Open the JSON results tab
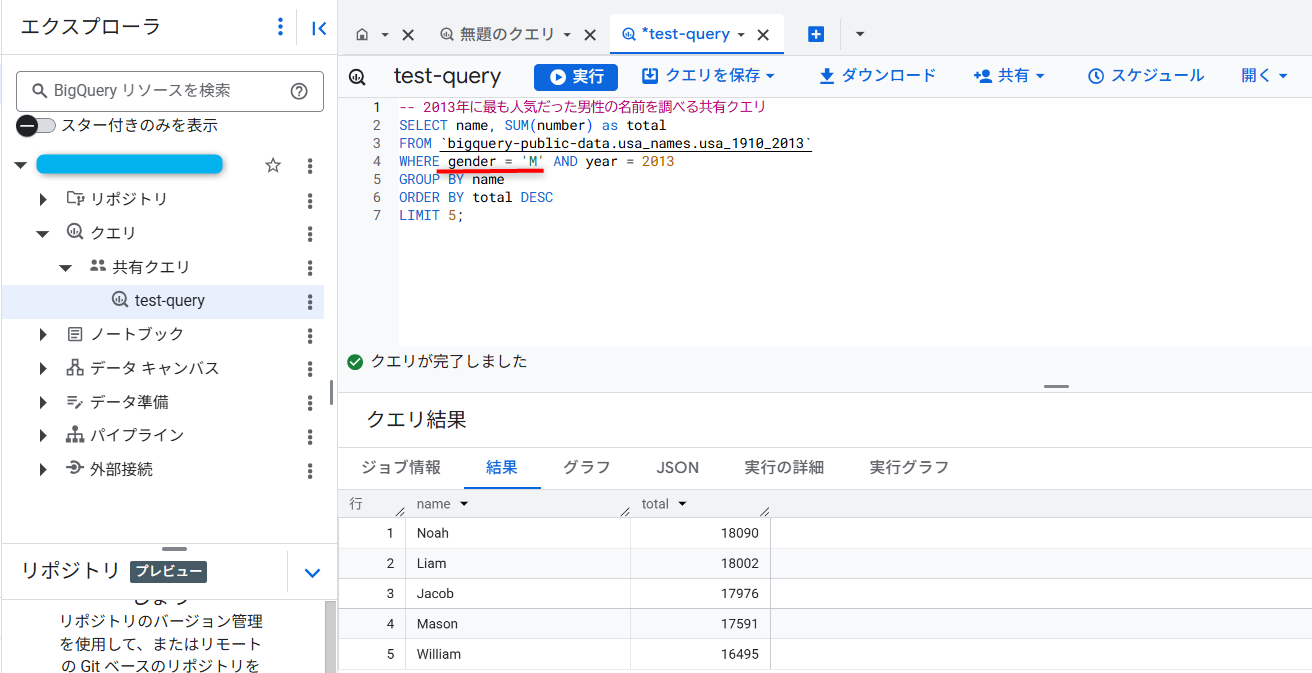The width and height of the screenshot is (1312, 673). pos(678,468)
